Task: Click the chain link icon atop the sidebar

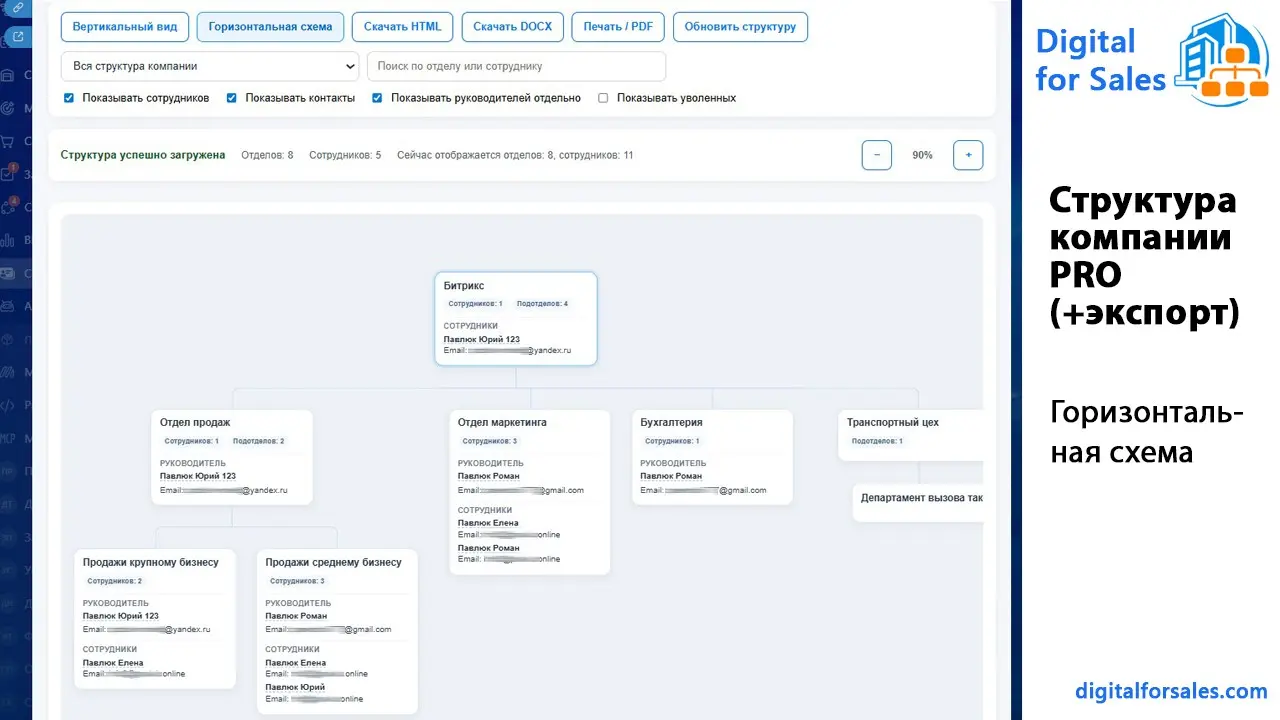Action: pos(15,8)
